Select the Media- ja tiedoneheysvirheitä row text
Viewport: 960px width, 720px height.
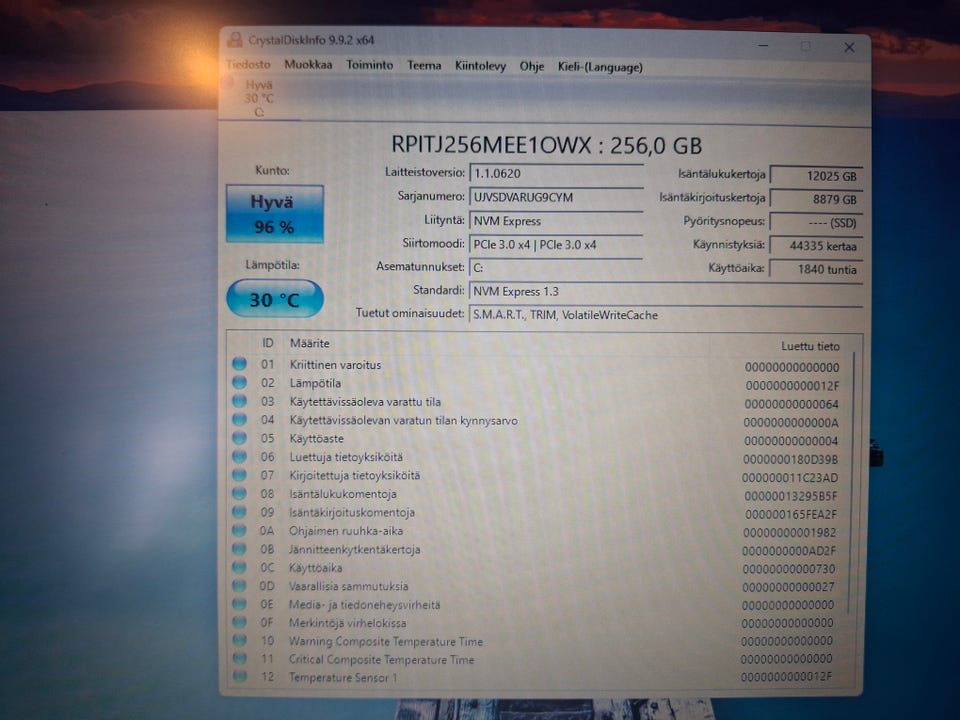click(364, 604)
